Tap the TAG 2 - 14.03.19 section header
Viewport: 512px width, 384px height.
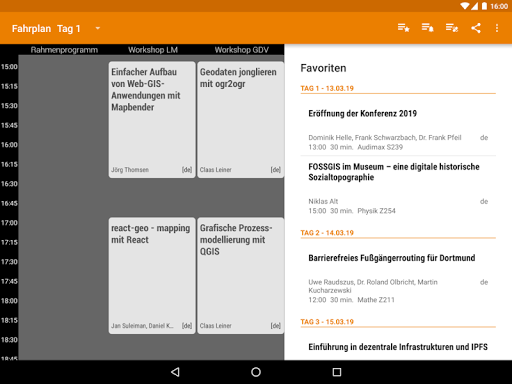pos(327,233)
